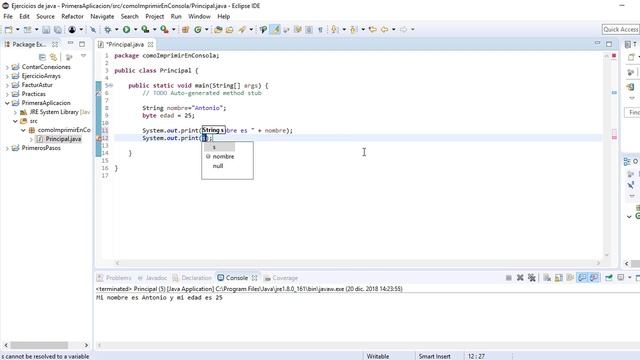Click the Coverage launch icon
The width and height of the screenshot is (640, 360).
tap(145, 29)
